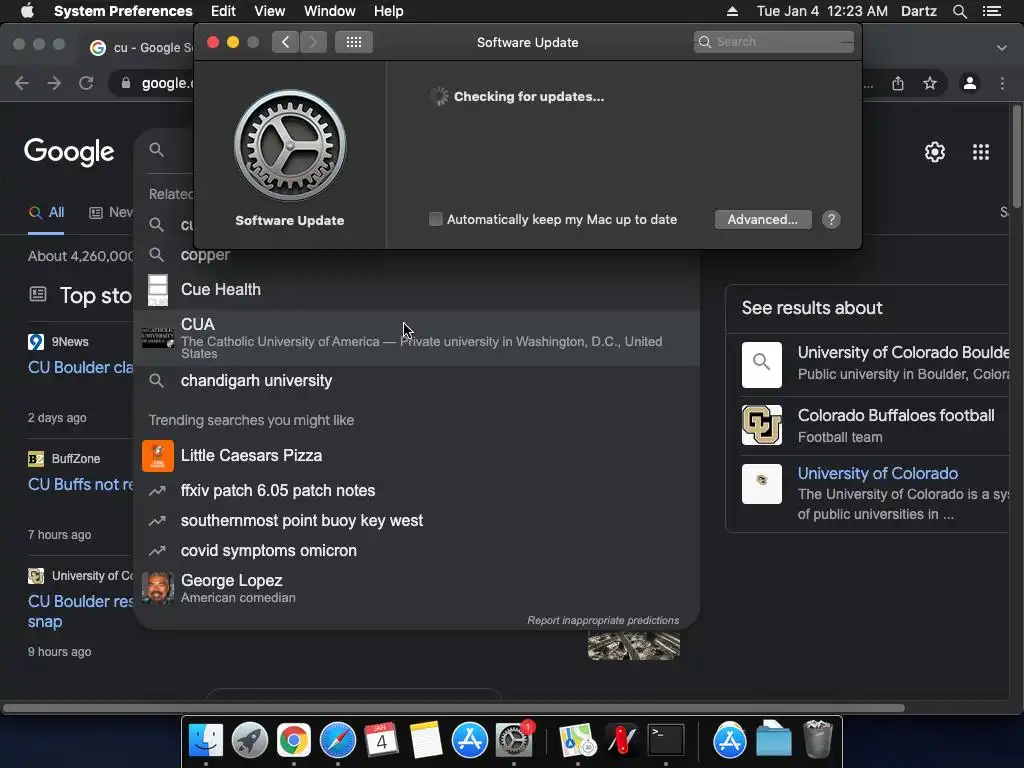The width and height of the screenshot is (1024, 768).
Task: Choose southernmost point buoy key west suggestion
Action: point(417,520)
